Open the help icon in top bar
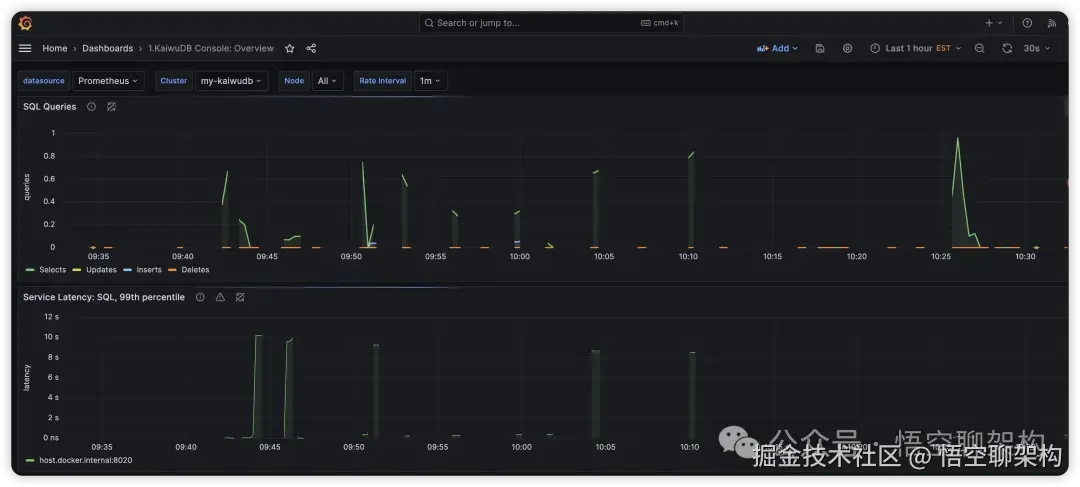 (x=1027, y=23)
